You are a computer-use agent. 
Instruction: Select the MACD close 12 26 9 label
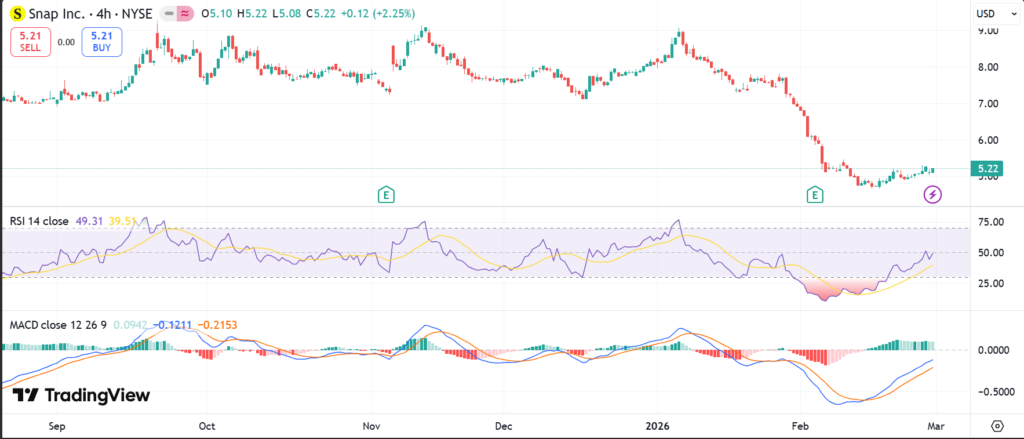click(58, 325)
